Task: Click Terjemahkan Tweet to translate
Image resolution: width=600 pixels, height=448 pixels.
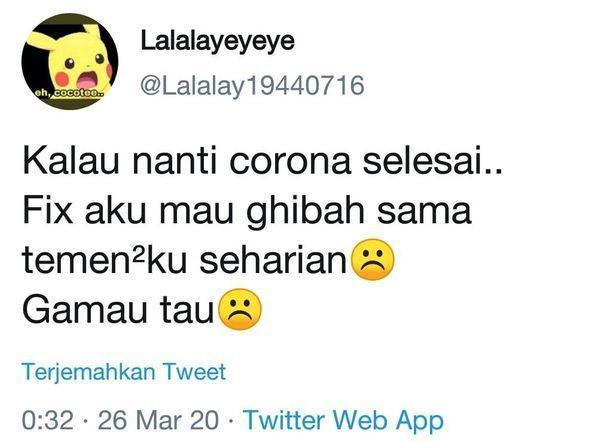Action: [124, 371]
